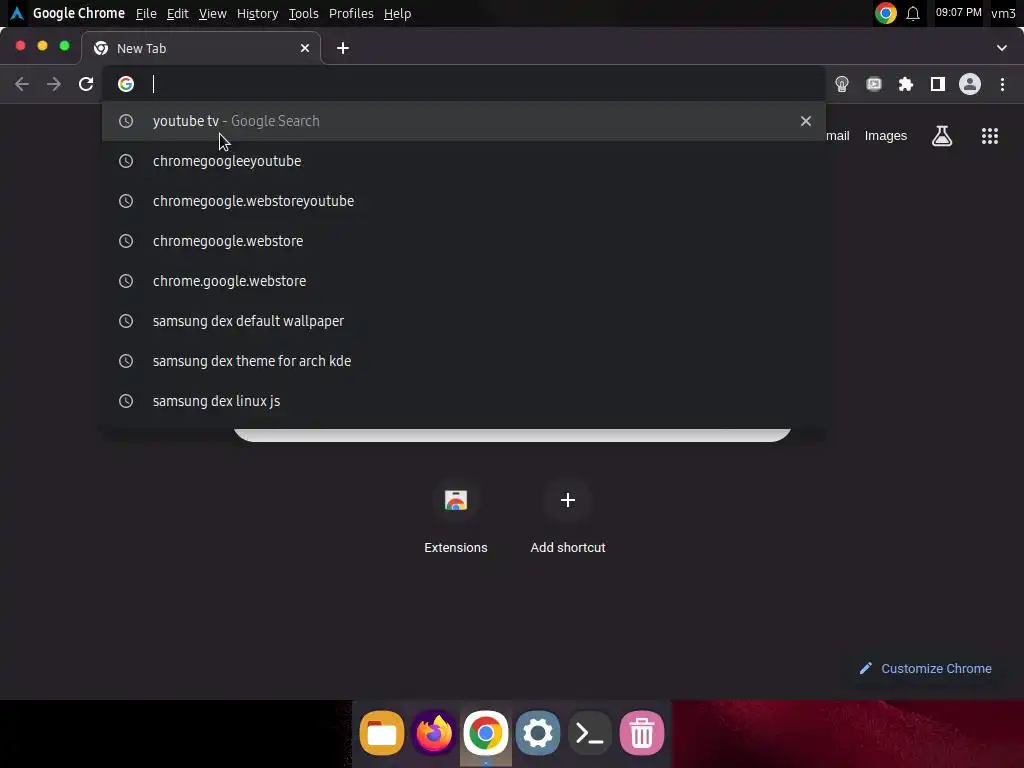
Task: Launch Files from the dock
Action: pyautogui.click(x=382, y=733)
